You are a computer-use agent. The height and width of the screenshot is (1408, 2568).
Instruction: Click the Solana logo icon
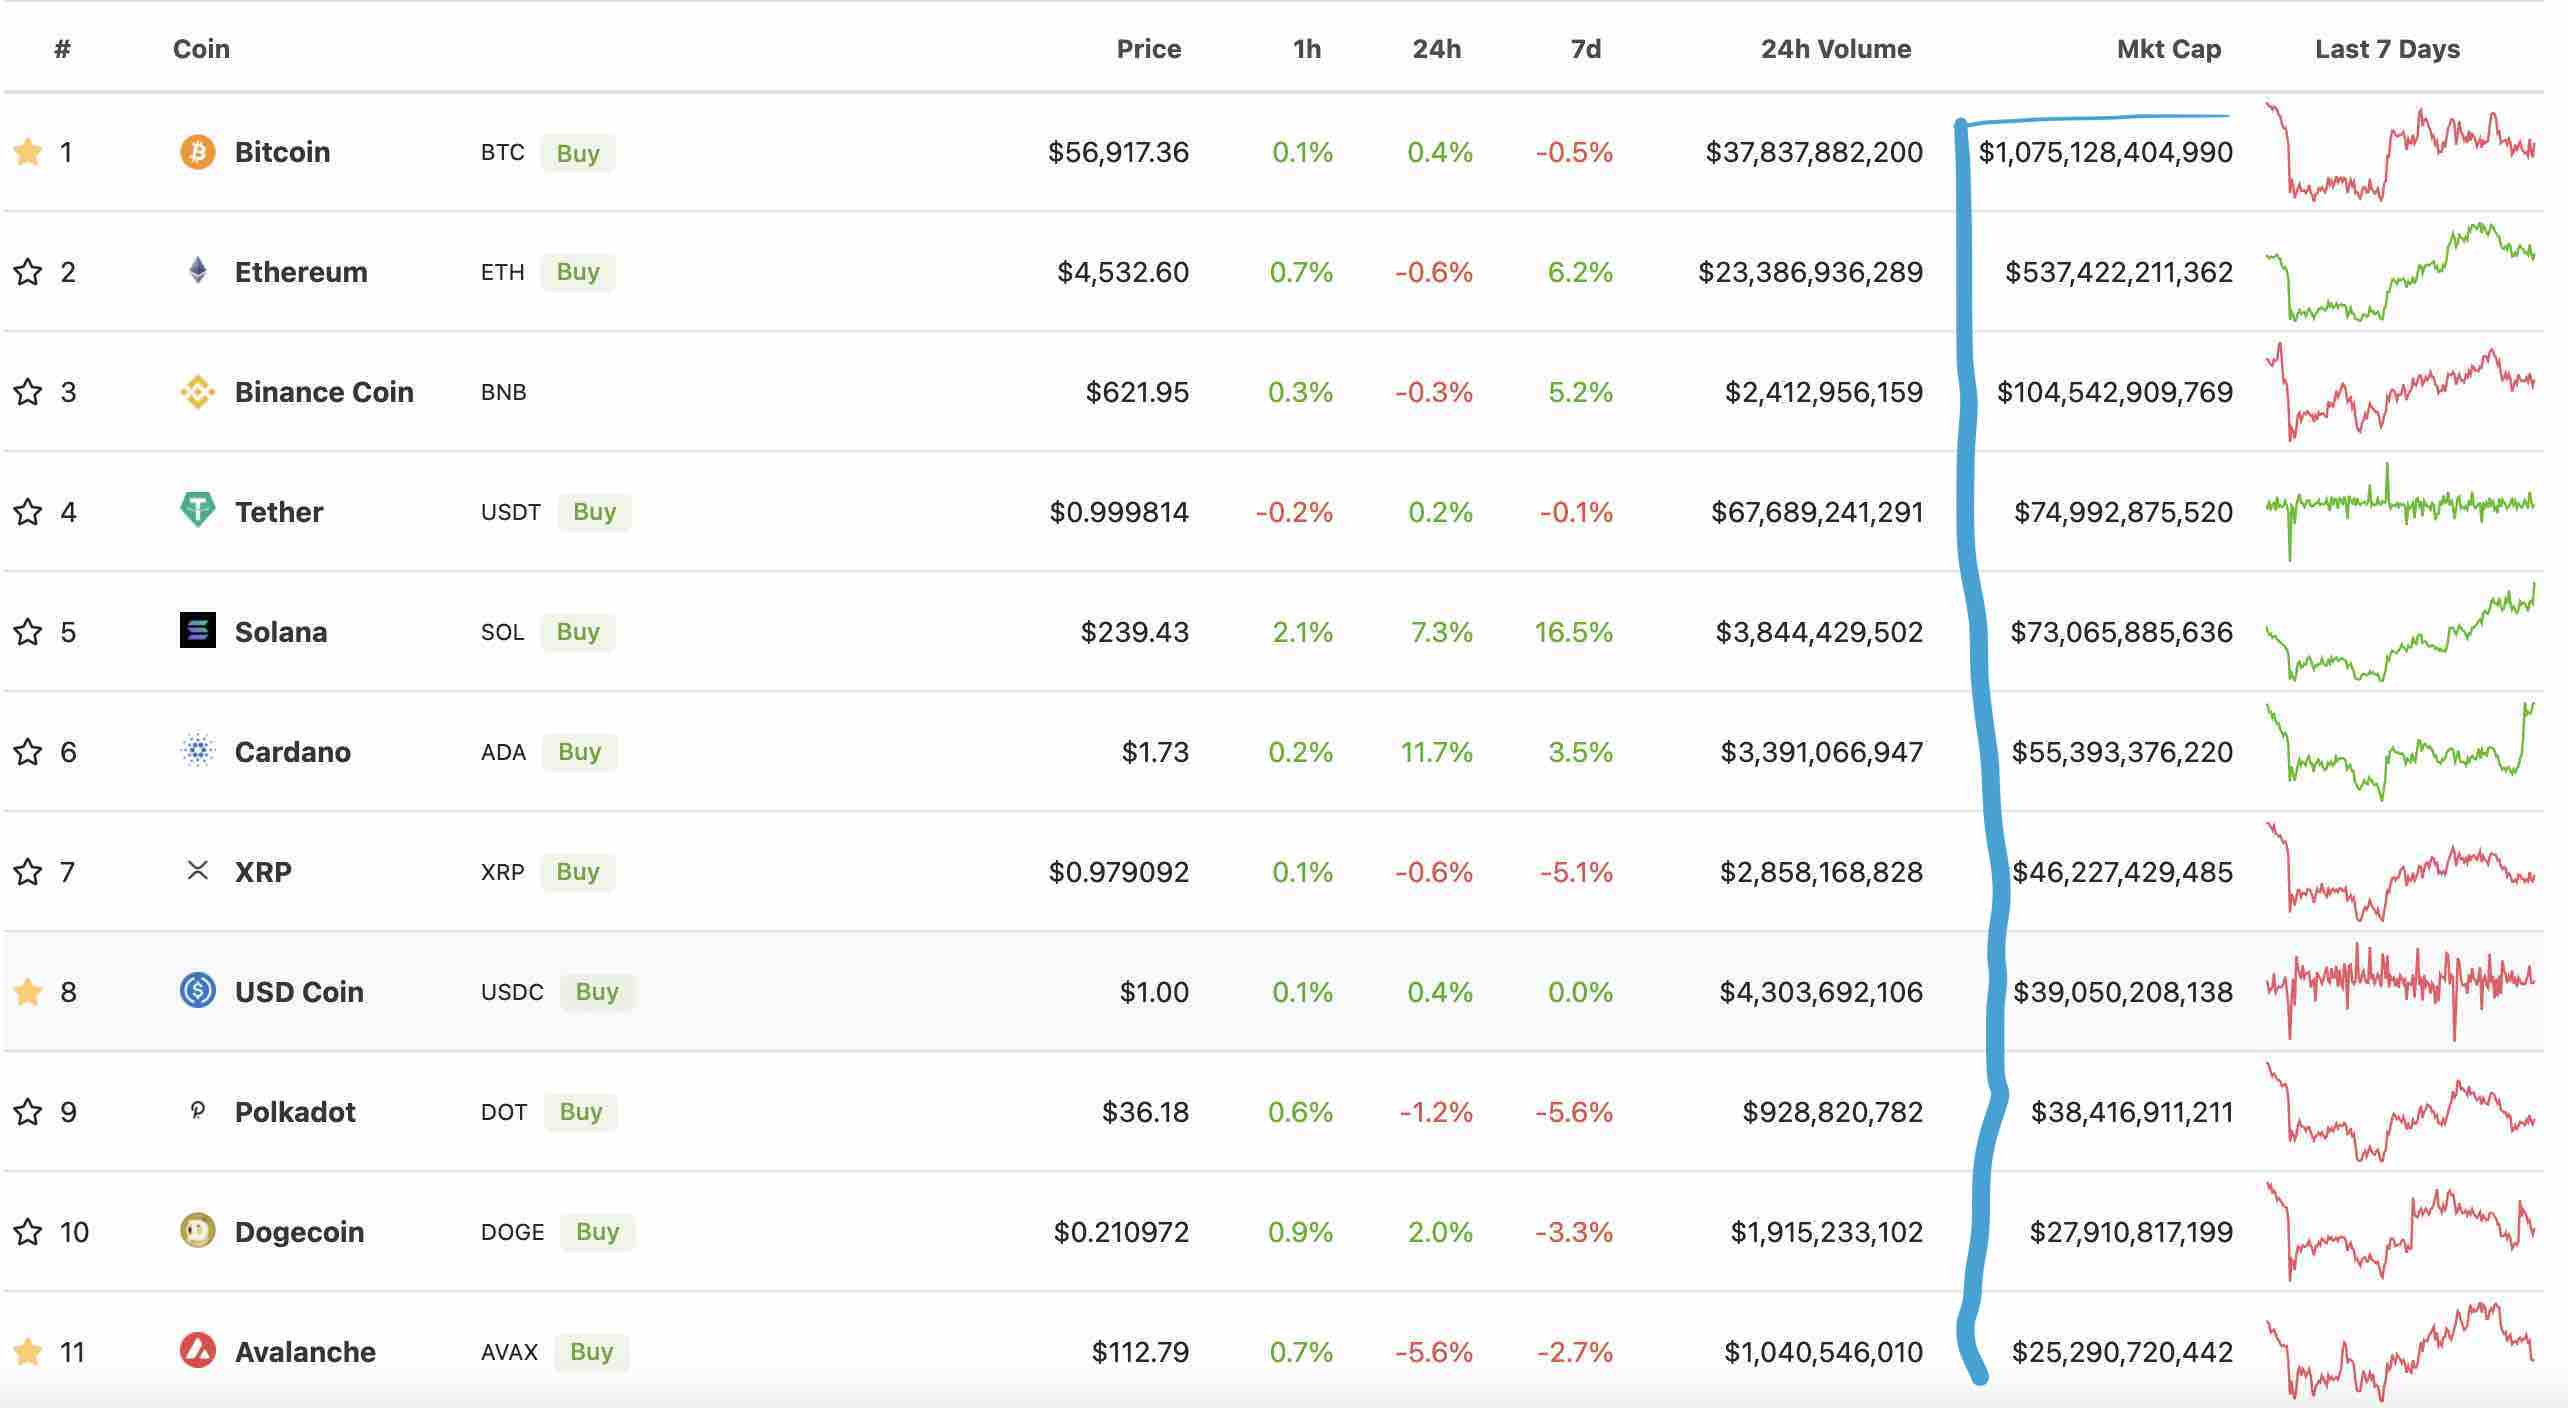click(197, 630)
